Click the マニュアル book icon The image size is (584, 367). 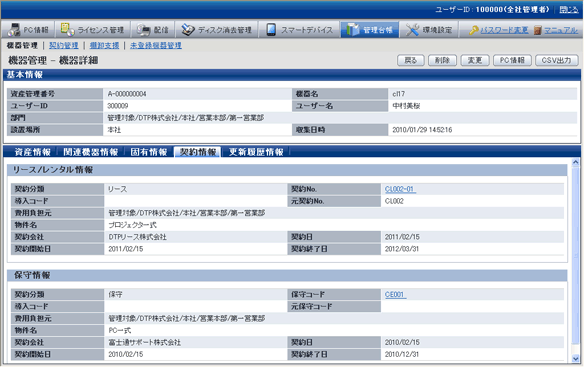click(x=537, y=30)
